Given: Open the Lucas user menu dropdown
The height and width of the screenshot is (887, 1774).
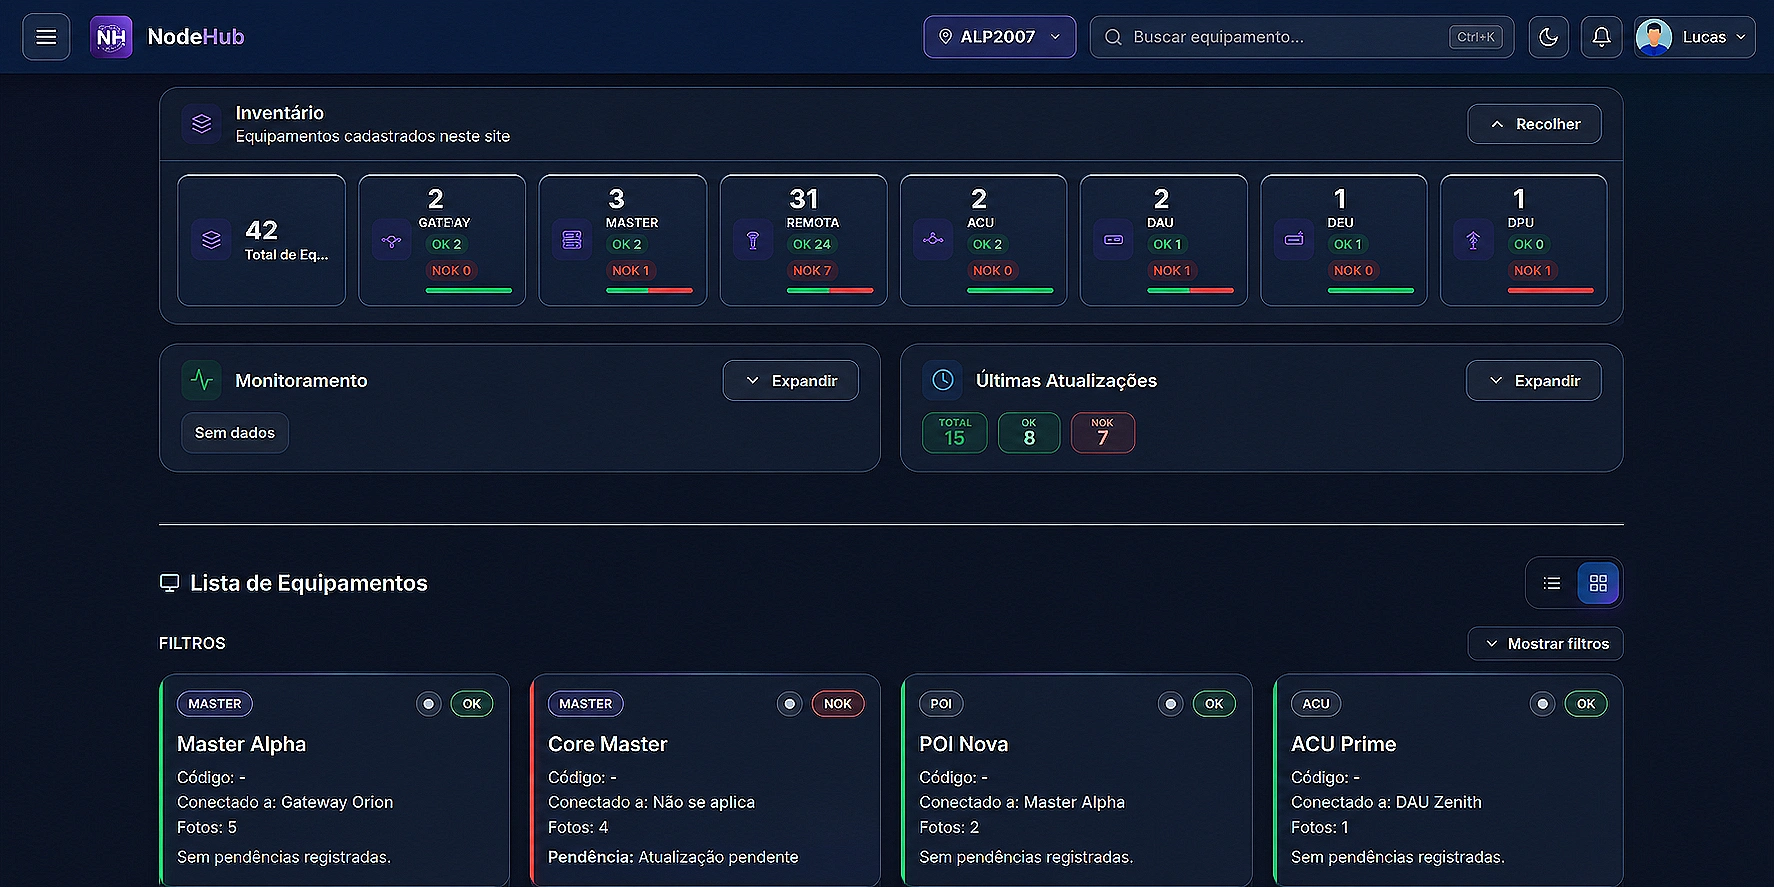Looking at the screenshot, I should 1695,37.
